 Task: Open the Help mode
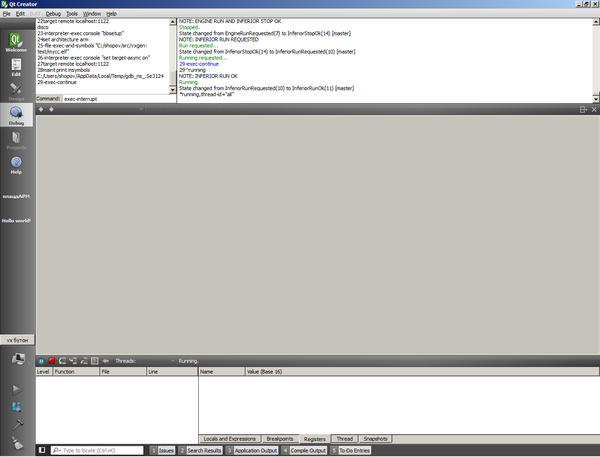pyautogui.click(x=16, y=164)
